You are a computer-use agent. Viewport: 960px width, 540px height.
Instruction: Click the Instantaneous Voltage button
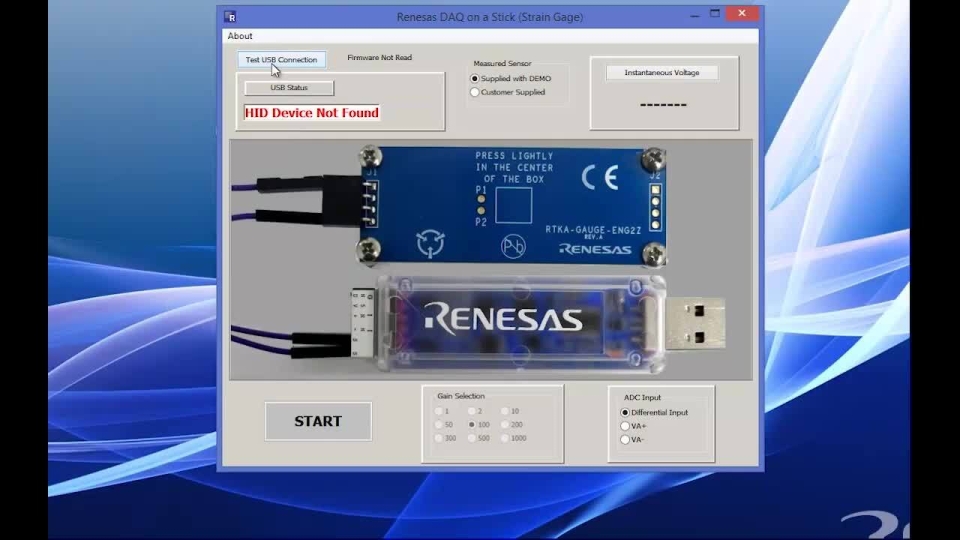pos(662,72)
